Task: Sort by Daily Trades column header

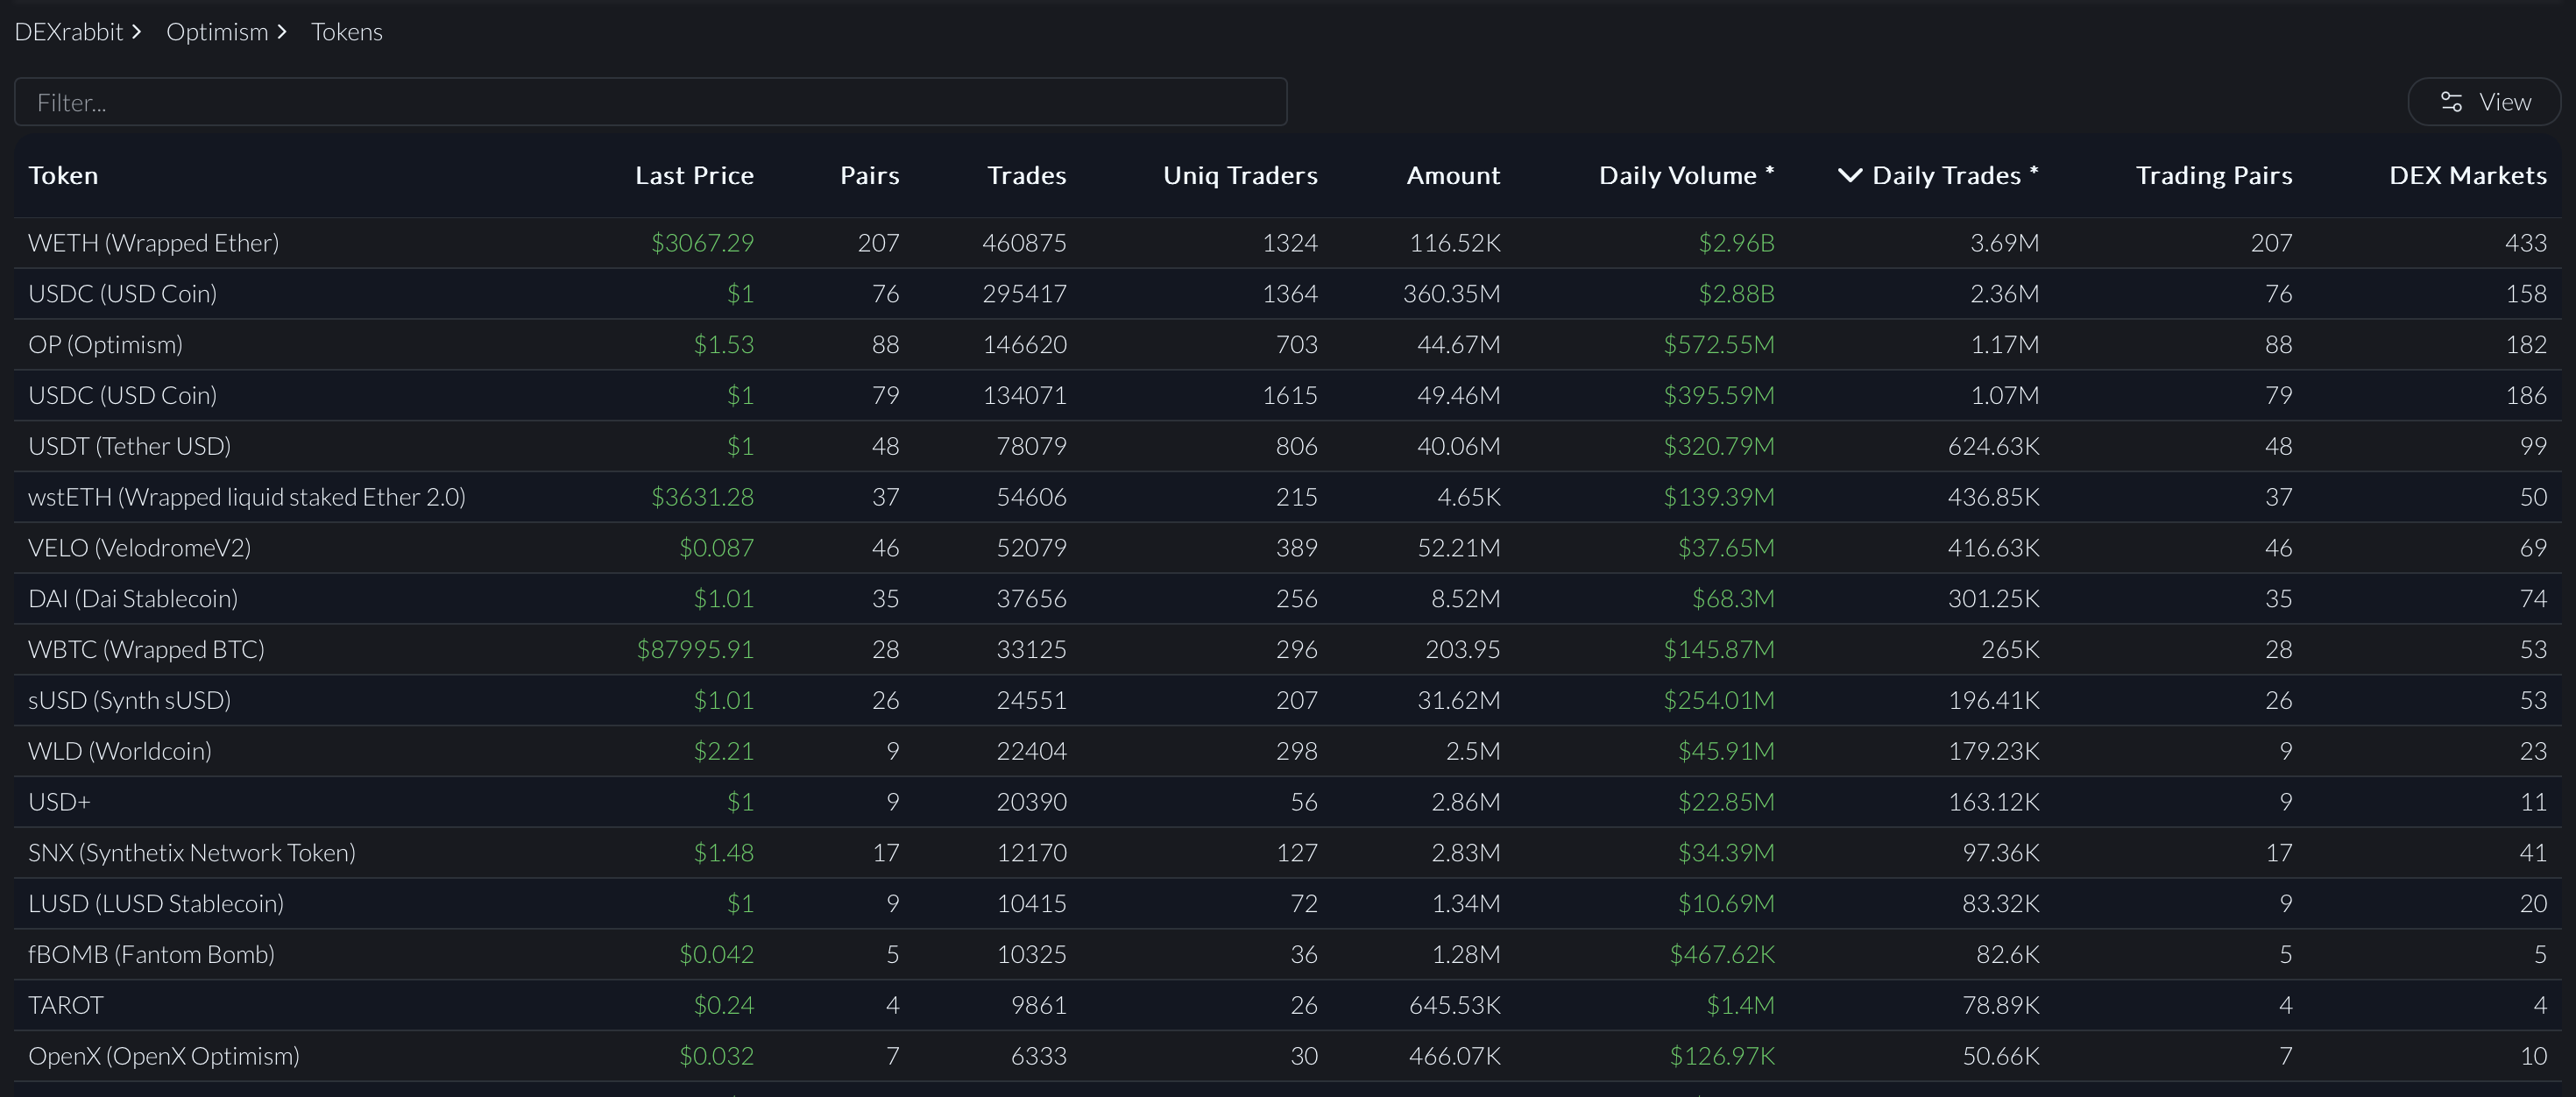Action: pyautogui.click(x=1955, y=175)
